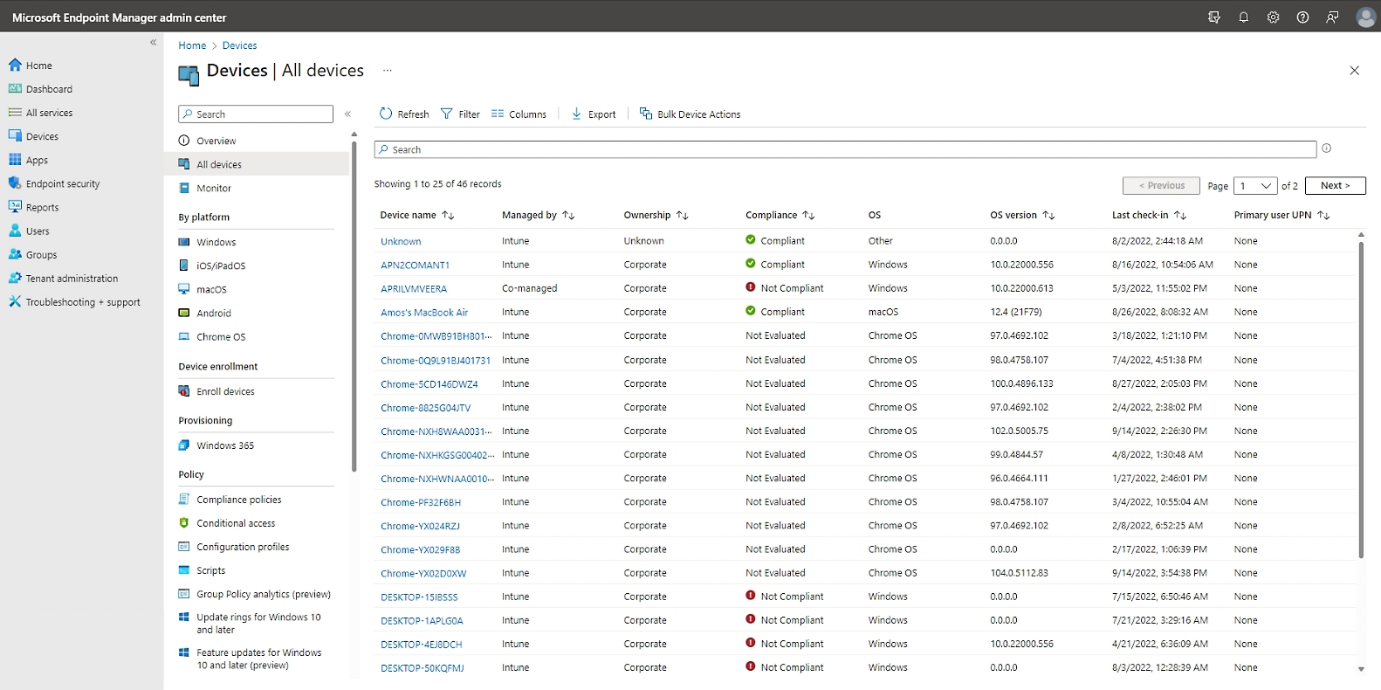This screenshot has width=1381, height=690.
Task: Sort by Last check-in column
Action: [x=1180, y=215]
